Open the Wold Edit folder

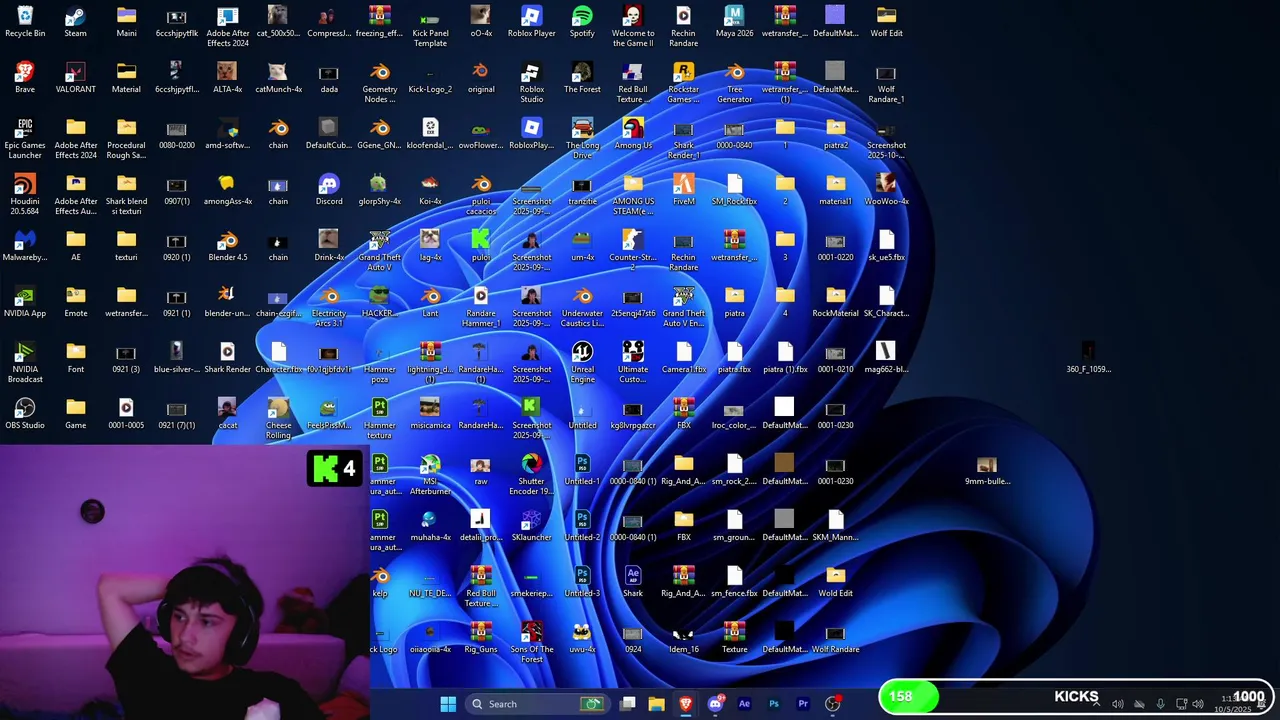coord(835,582)
